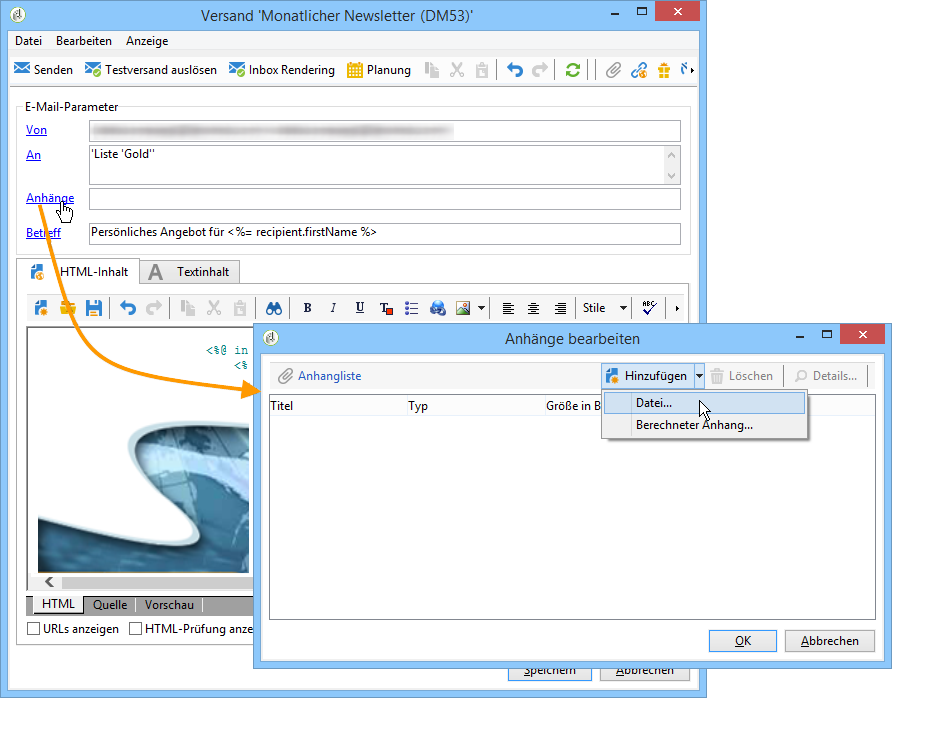Viewport: 926px width, 734px height.
Task: Center align text
Action: pos(533,308)
